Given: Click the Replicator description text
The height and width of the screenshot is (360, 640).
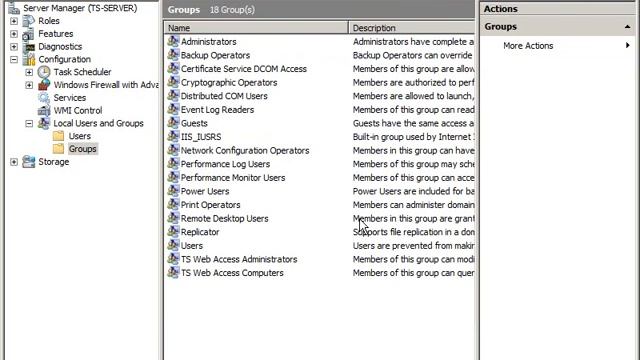Looking at the screenshot, I should 413,232.
